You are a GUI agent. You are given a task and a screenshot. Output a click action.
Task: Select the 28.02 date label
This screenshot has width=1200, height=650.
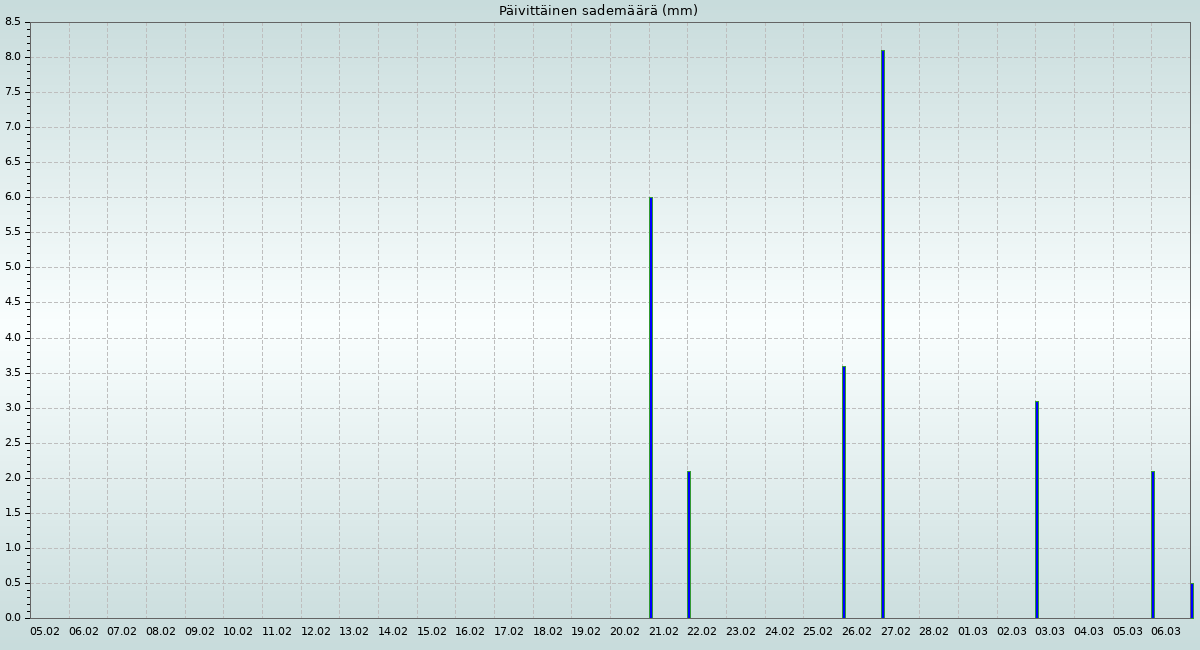[x=934, y=631]
